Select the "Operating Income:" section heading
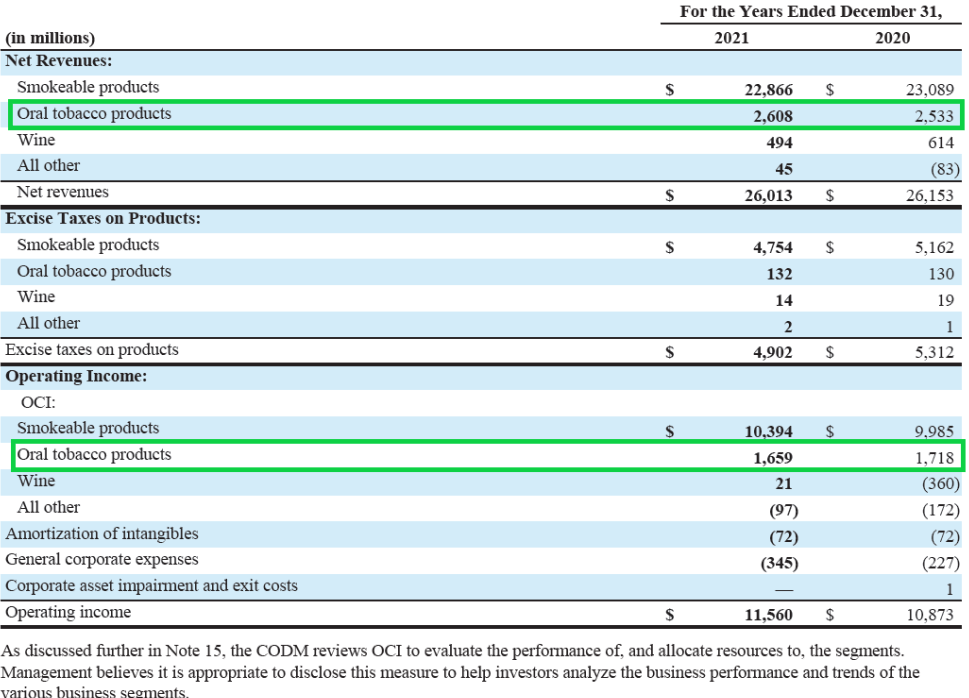The width and height of the screenshot is (969, 698). tap(77, 376)
